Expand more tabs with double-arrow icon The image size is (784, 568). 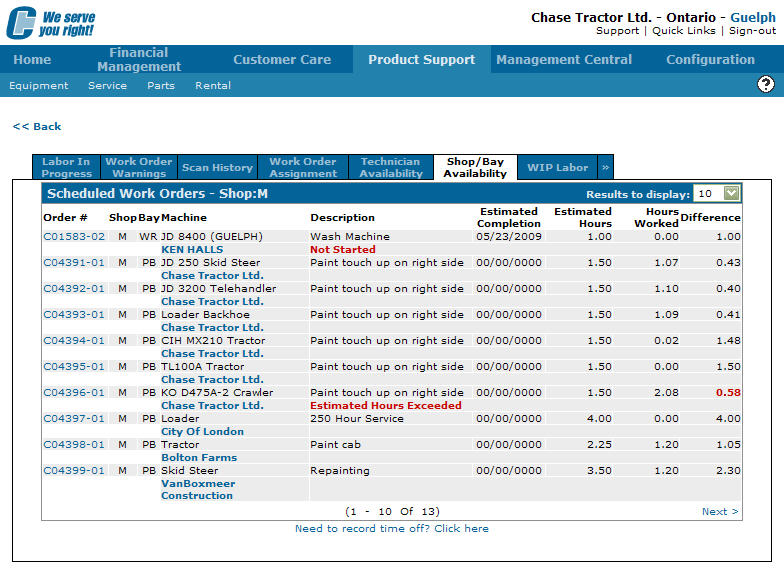pyautogui.click(x=605, y=168)
